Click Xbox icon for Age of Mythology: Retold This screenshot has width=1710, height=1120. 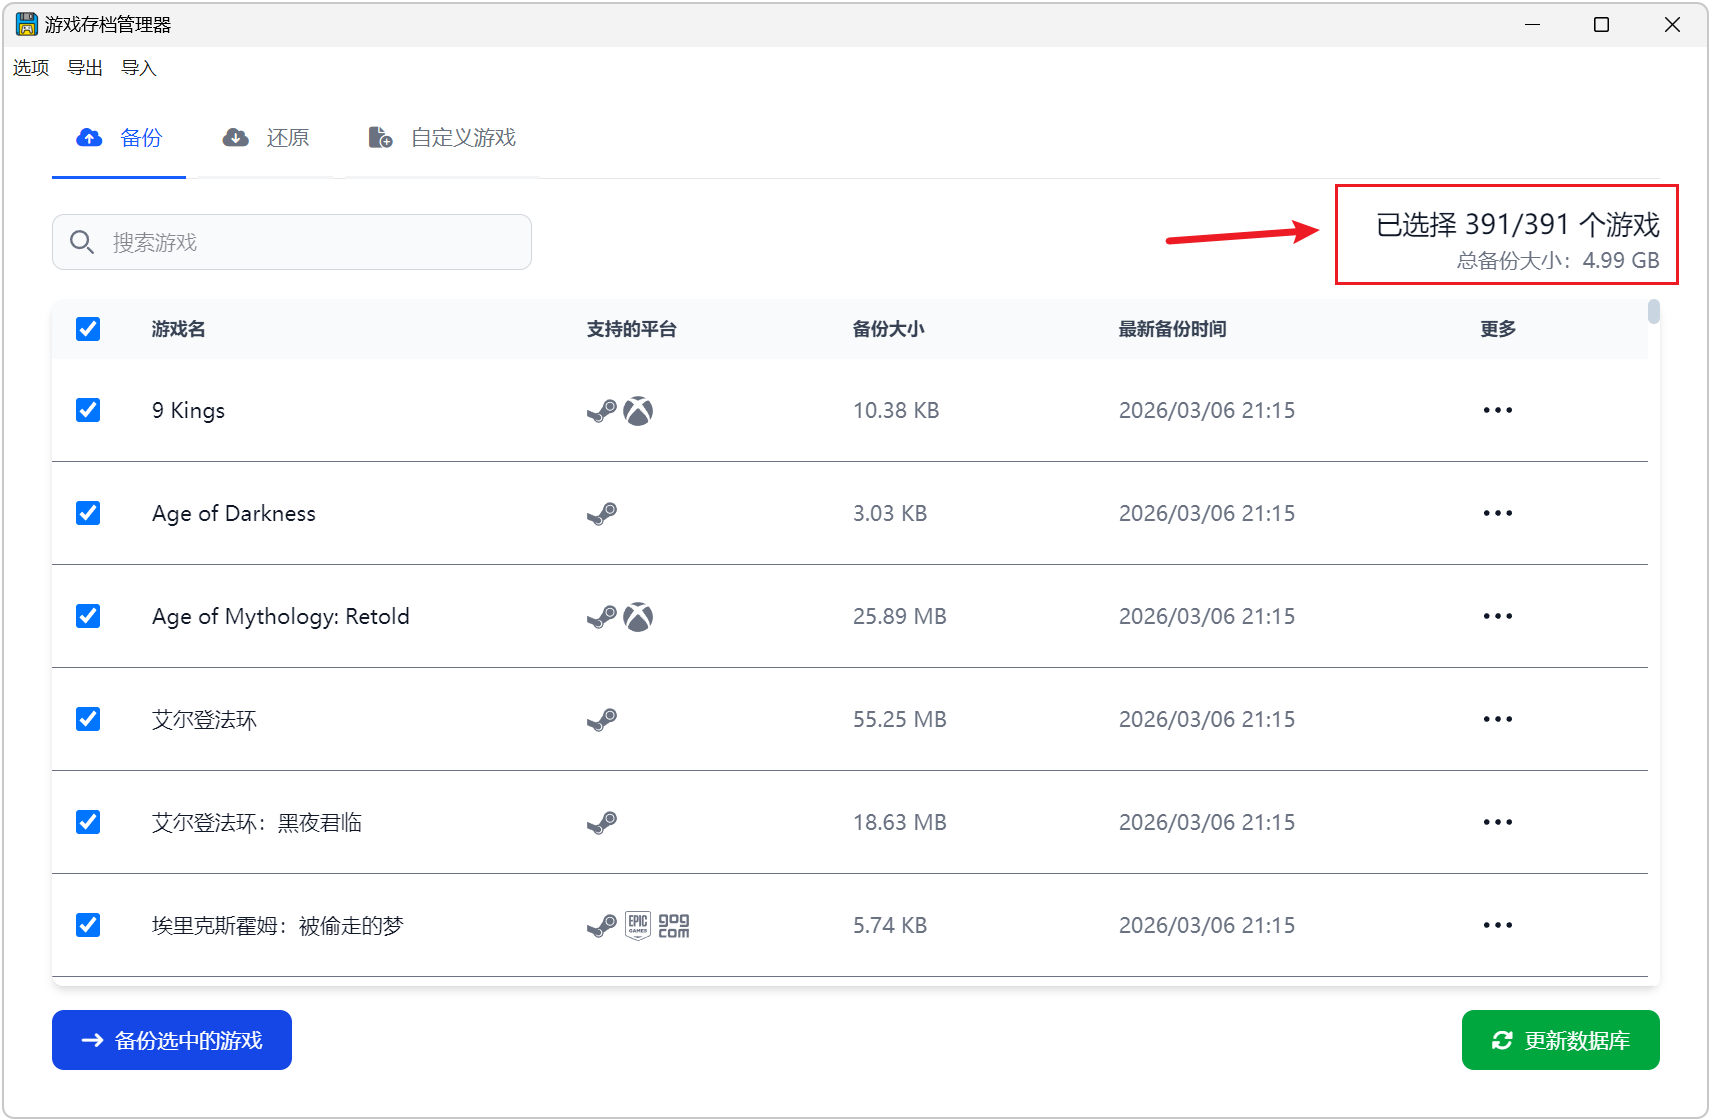(x=638, y=617)
